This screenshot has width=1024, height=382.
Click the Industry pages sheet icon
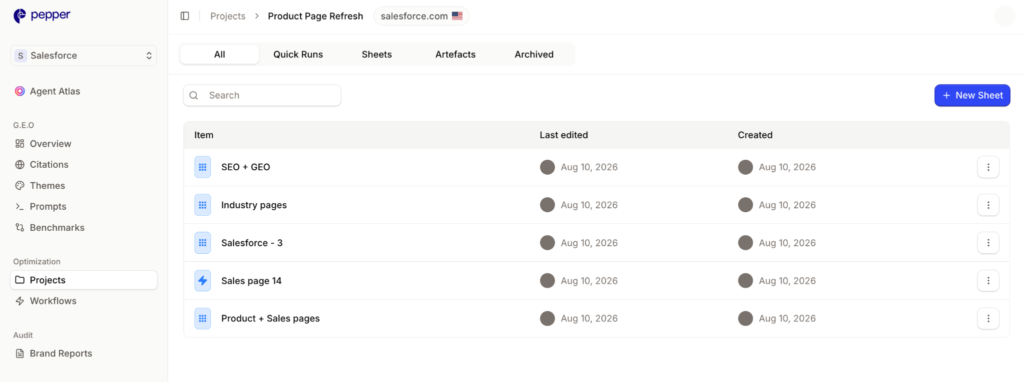tap(202, 205)
